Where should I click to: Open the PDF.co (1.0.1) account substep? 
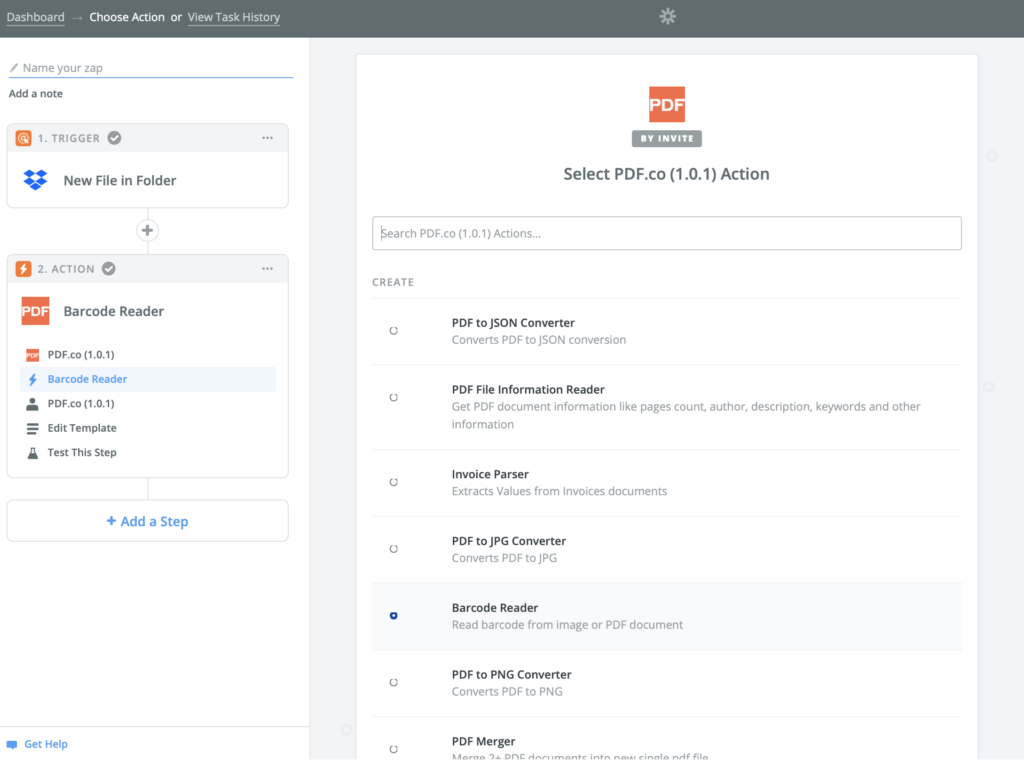click(x=148, y=404)
